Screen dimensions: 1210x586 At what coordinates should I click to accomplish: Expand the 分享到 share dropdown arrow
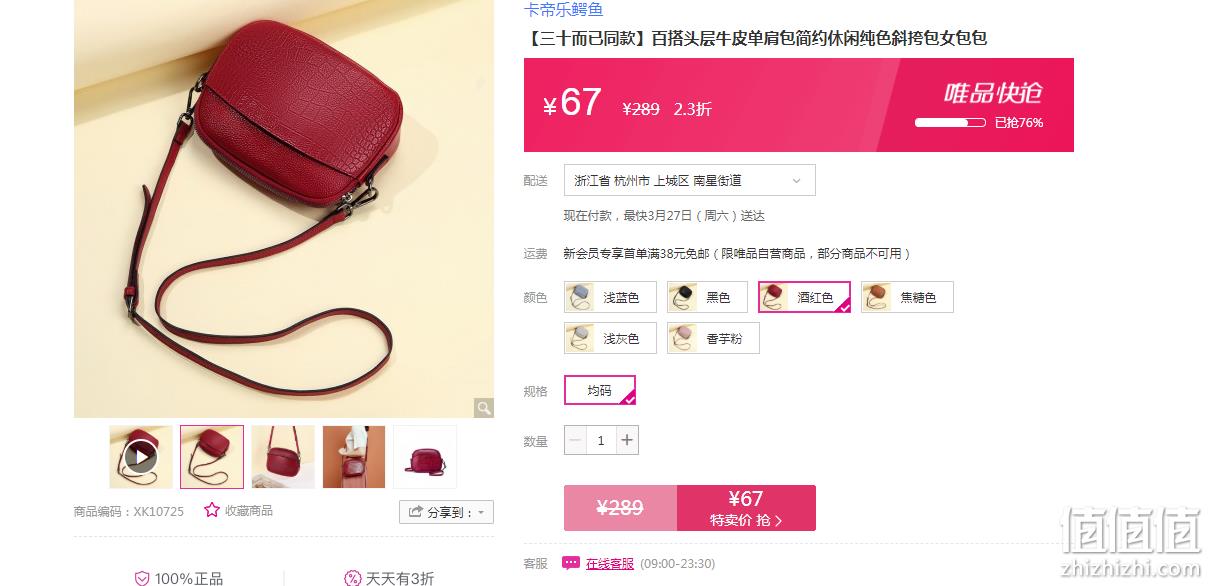pyautogui.click(x=481, y=513)
